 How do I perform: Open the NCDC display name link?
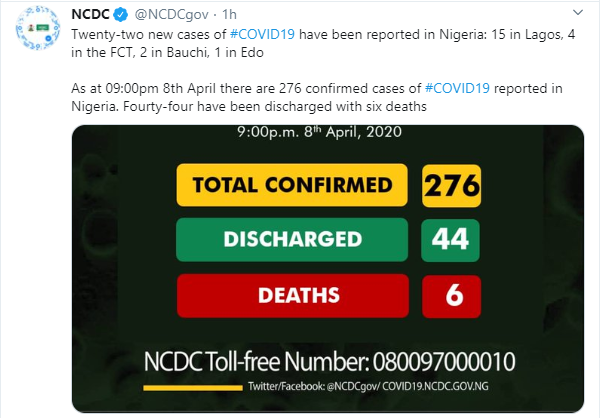pos(90,15)
